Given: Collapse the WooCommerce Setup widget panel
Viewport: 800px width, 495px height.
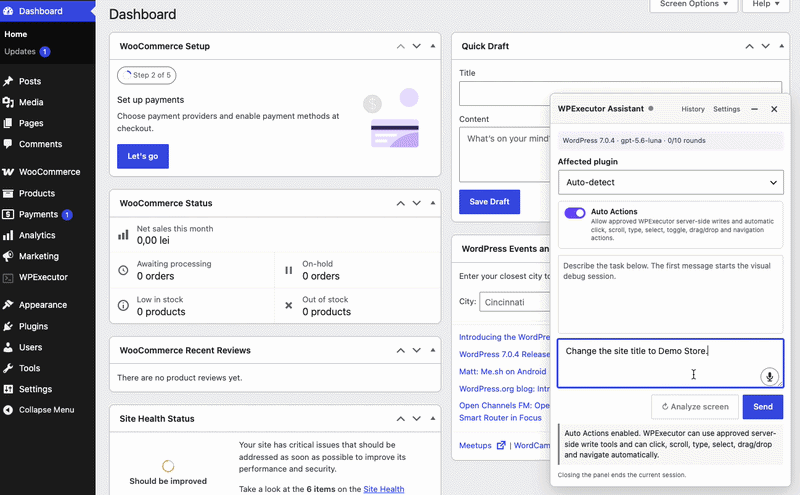Looking at the screenshot, I should click(x=433, y=46).
